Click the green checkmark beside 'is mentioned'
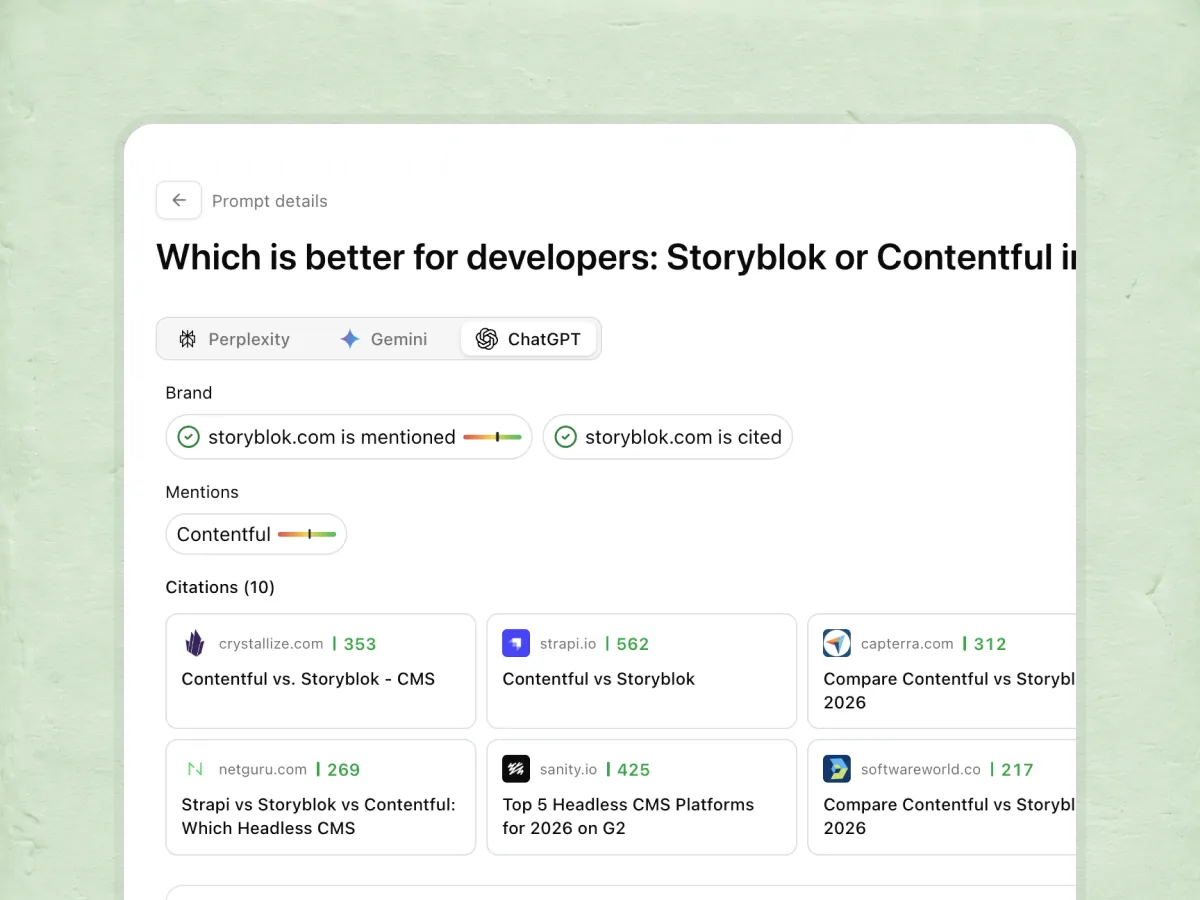The height and width of the screenshot is (900, 1200). (188, 437)
